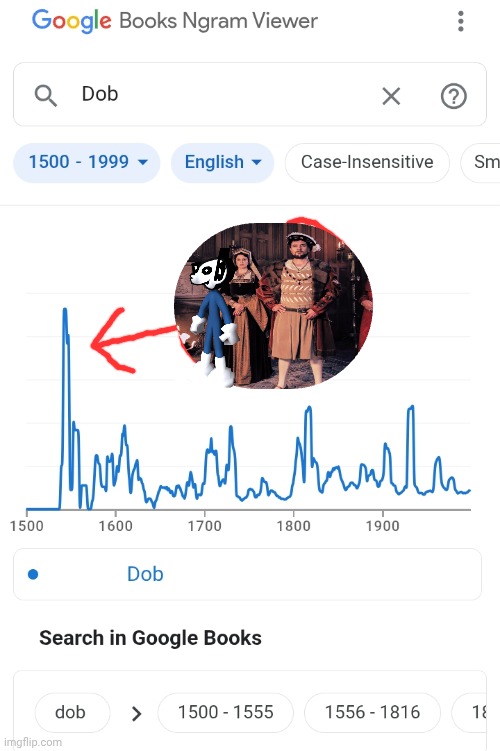Expand the 1500 - 1999 year range dropdown
This screenshot has height=751, width=500.
pos(87,162)
